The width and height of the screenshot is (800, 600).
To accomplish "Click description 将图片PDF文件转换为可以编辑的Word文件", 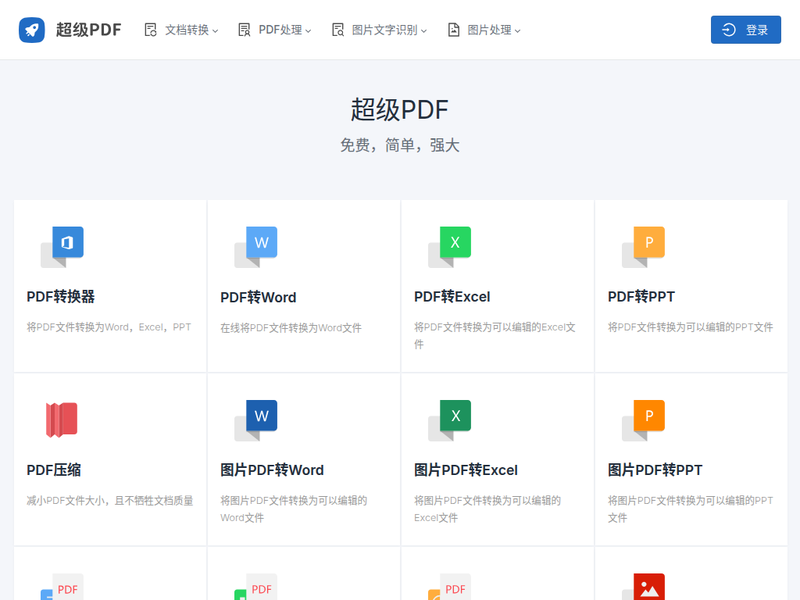I will (293, 509).
